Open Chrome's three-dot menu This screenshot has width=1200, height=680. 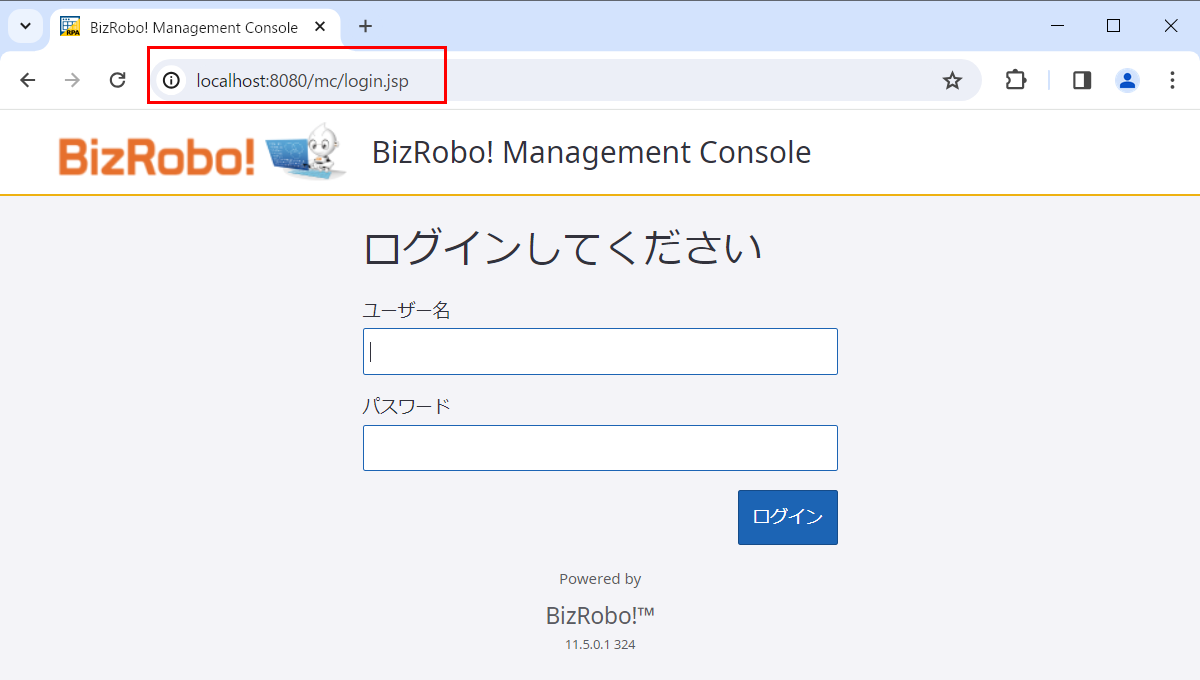coord(1172,80)
